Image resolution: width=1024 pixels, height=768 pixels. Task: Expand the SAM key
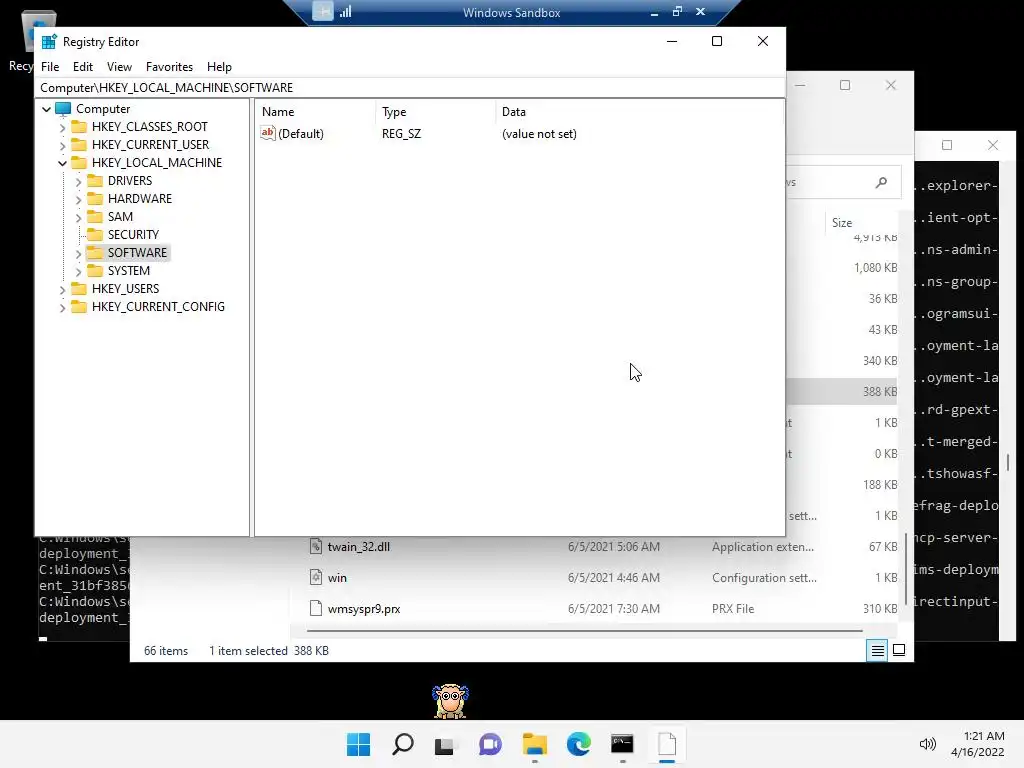tap(78, 217)
